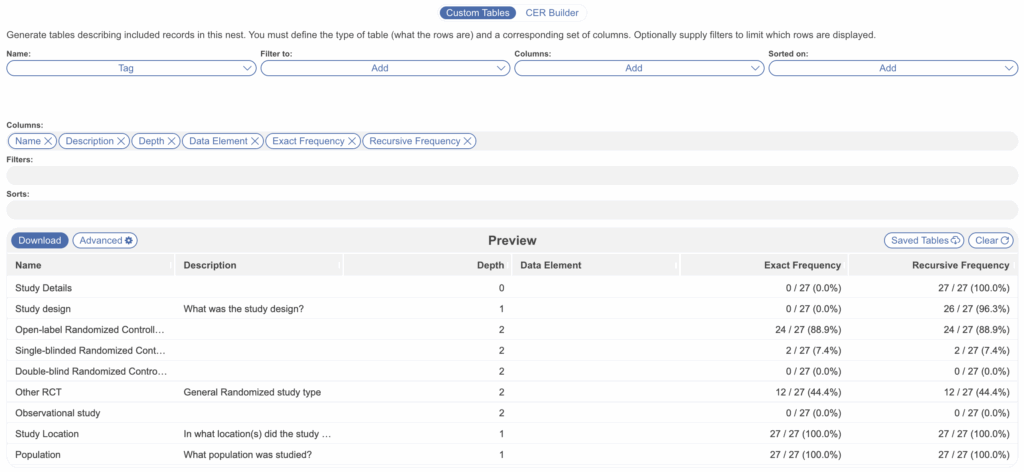Clear the table with Clear button
Screen dimensions: 1024x472
[x=990, y=241]
